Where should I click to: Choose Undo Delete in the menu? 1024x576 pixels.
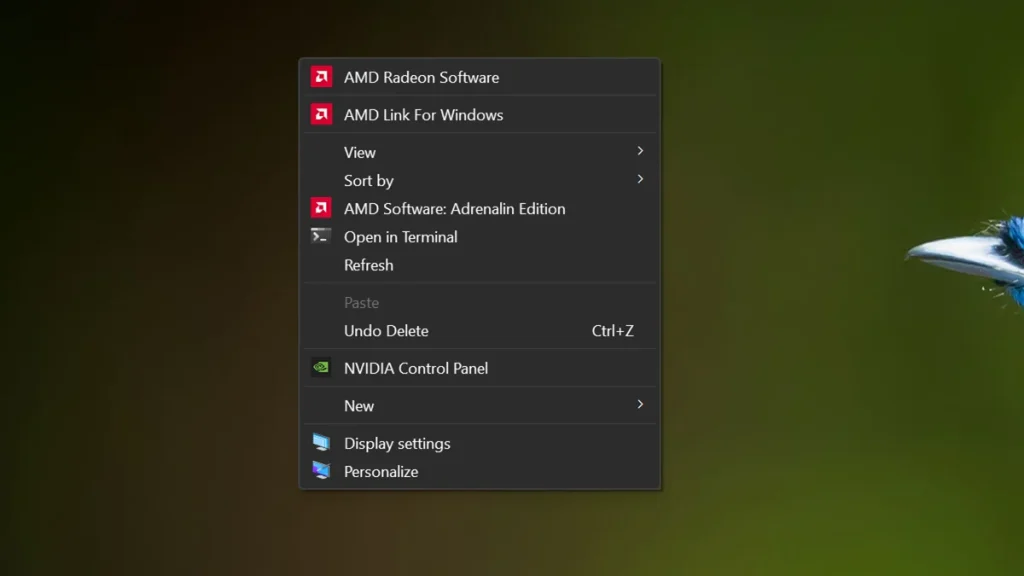coord(479,330)
